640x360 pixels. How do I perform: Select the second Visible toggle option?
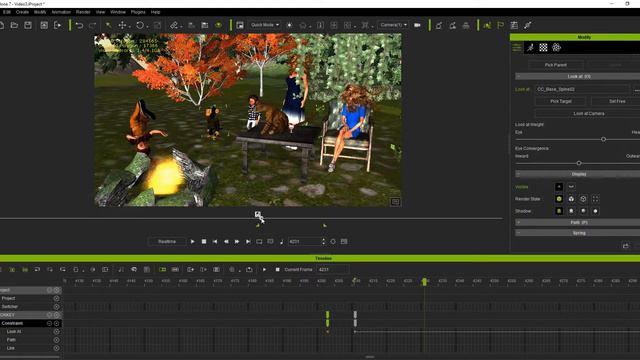(571, 187)
